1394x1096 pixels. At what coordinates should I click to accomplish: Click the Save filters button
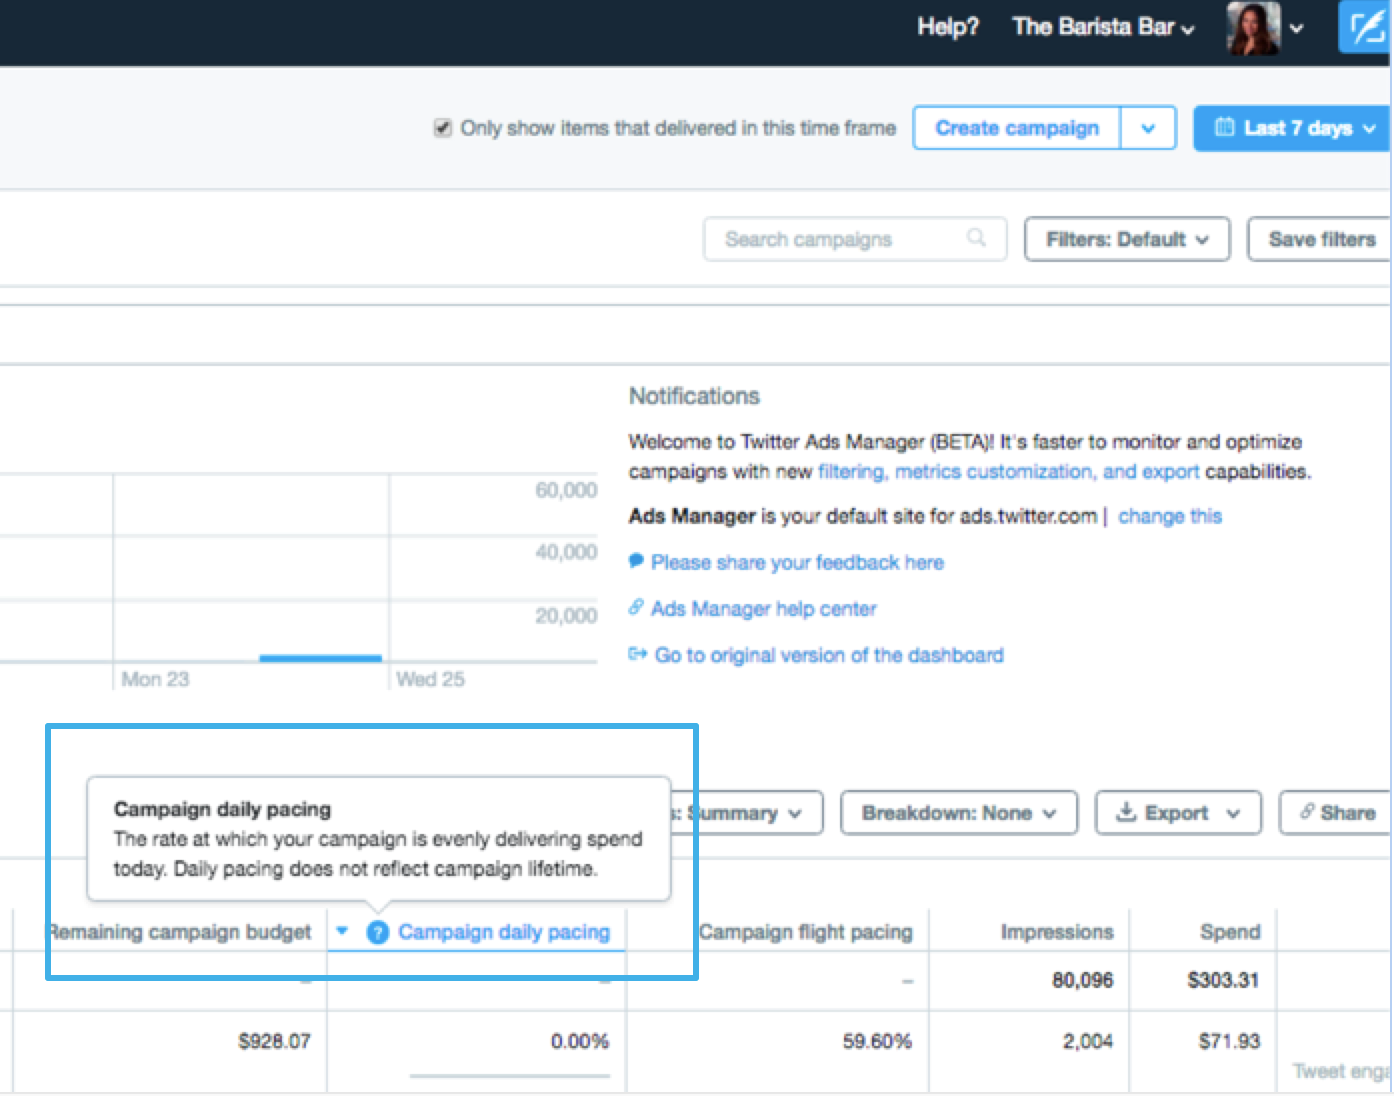tap(1321, 239)
